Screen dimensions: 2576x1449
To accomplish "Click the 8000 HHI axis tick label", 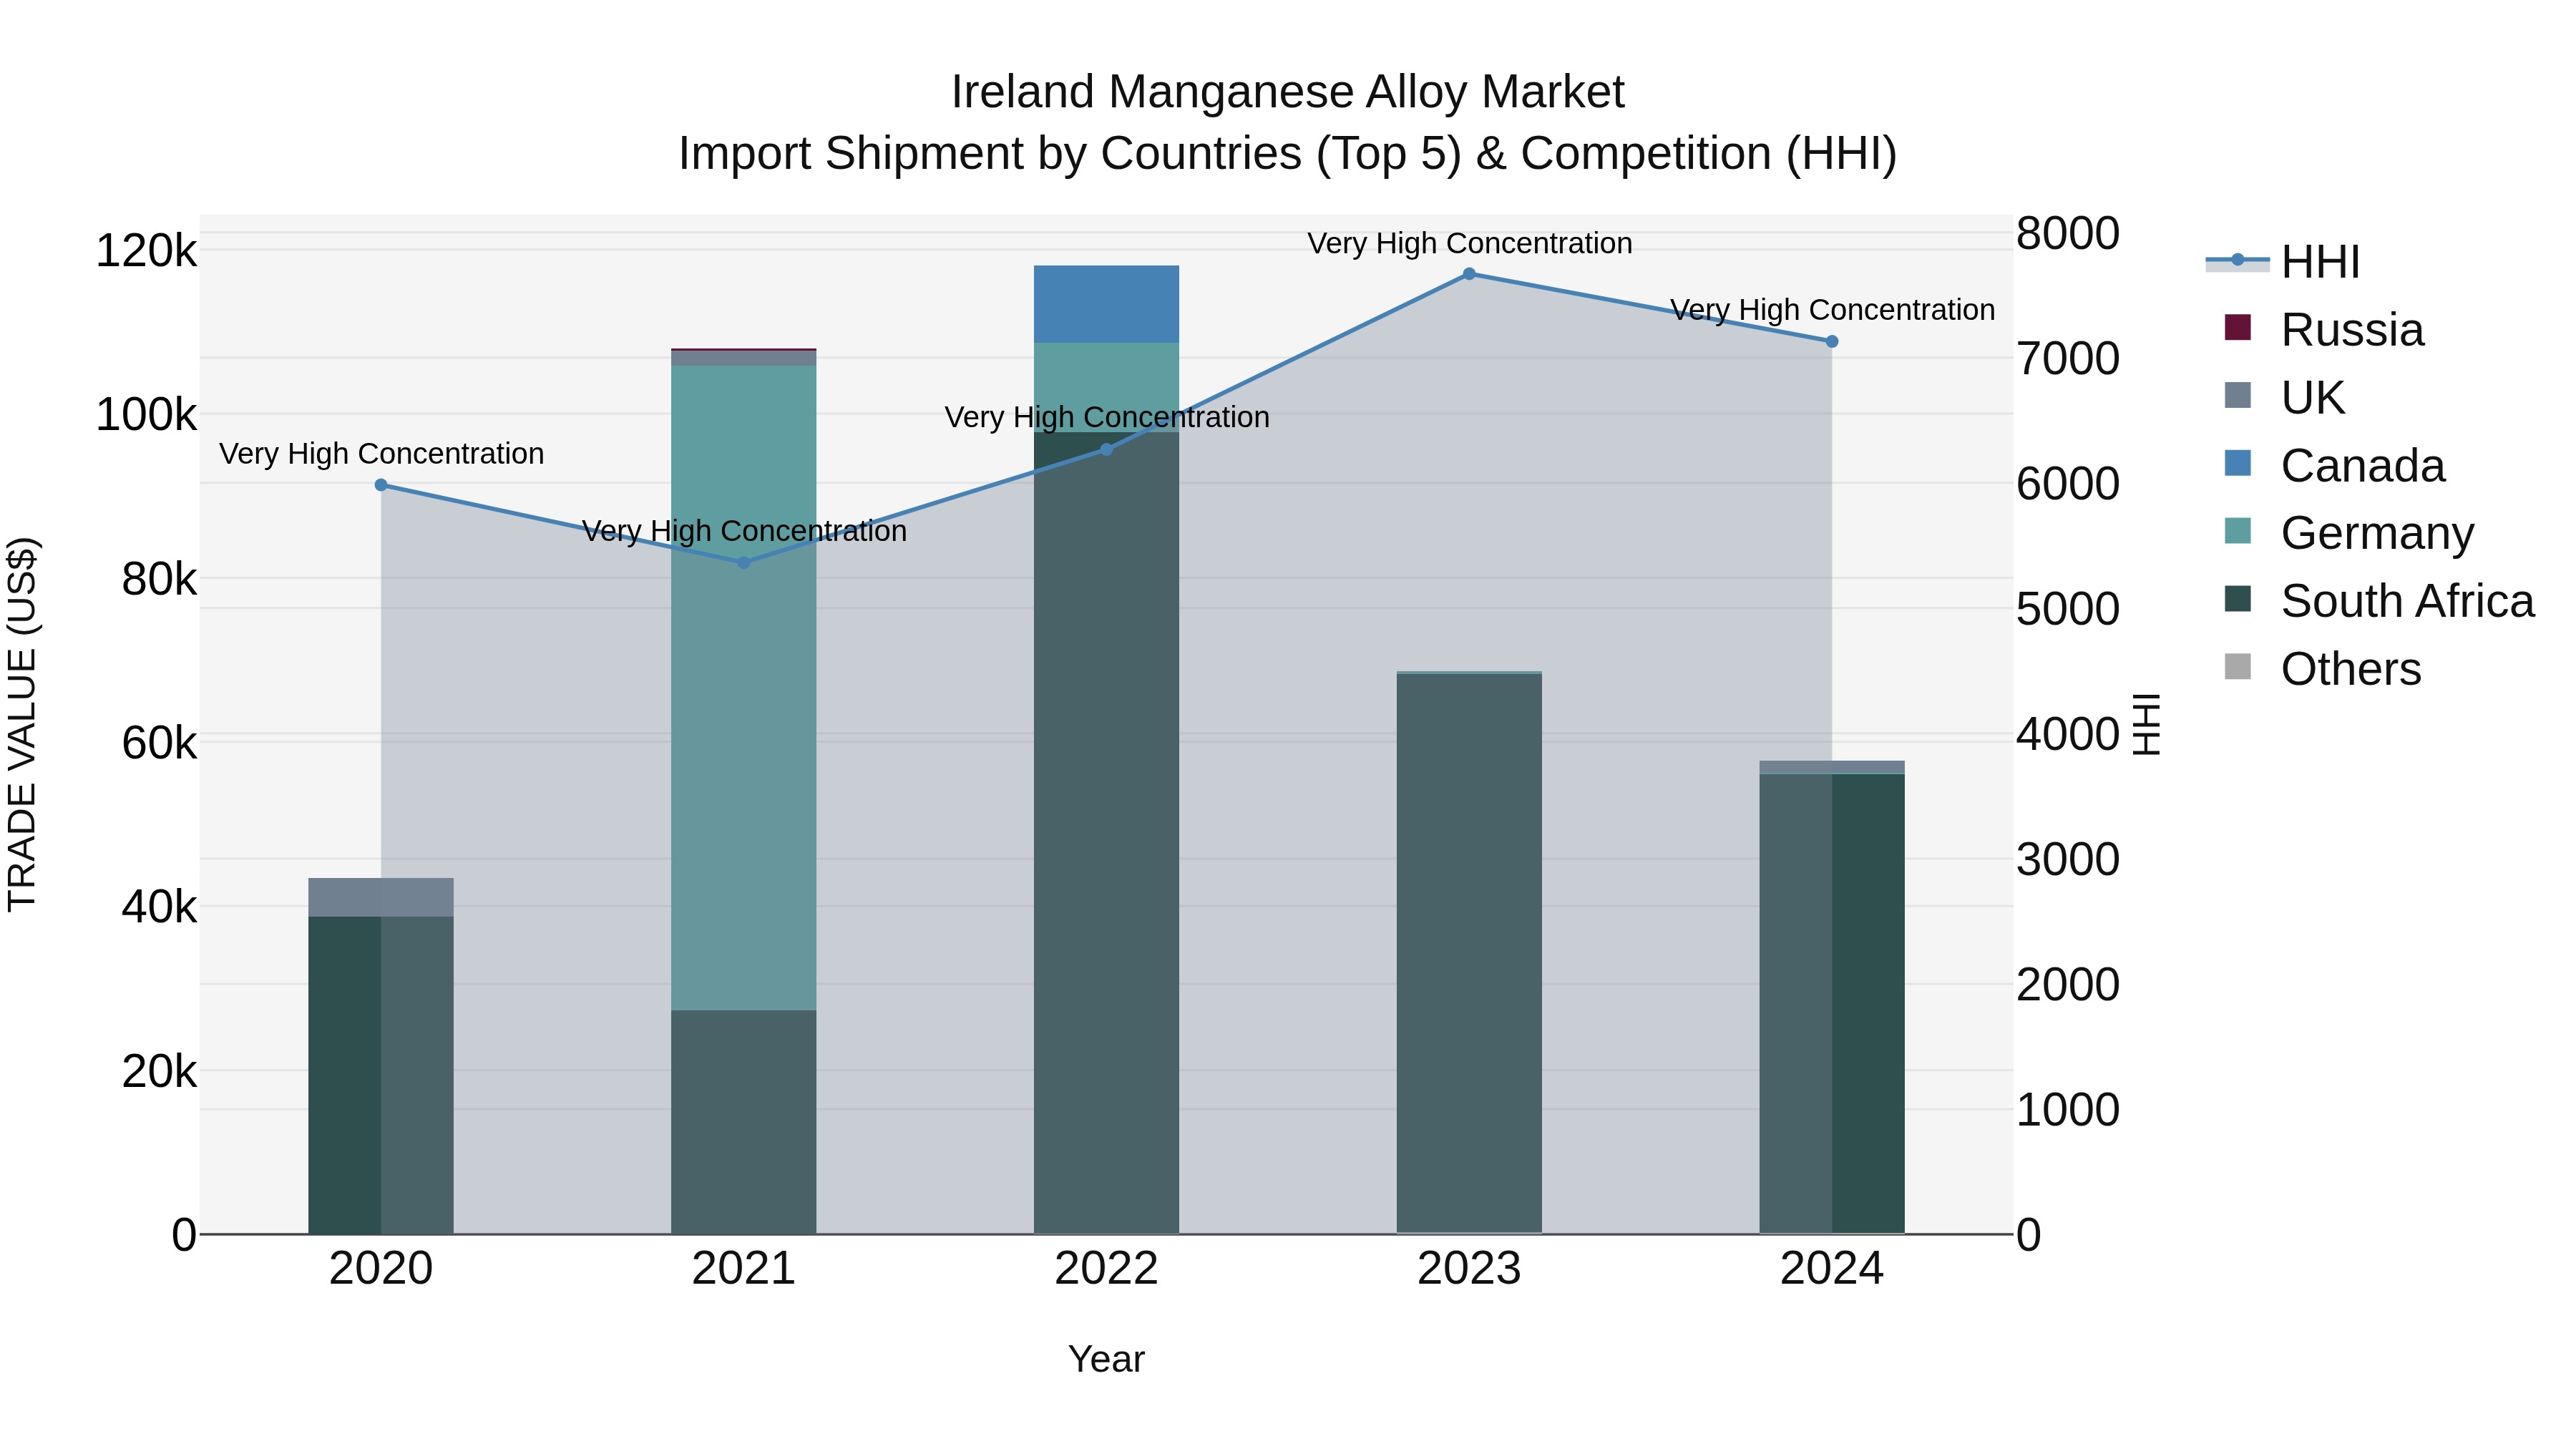I will tap(2067, 234).
